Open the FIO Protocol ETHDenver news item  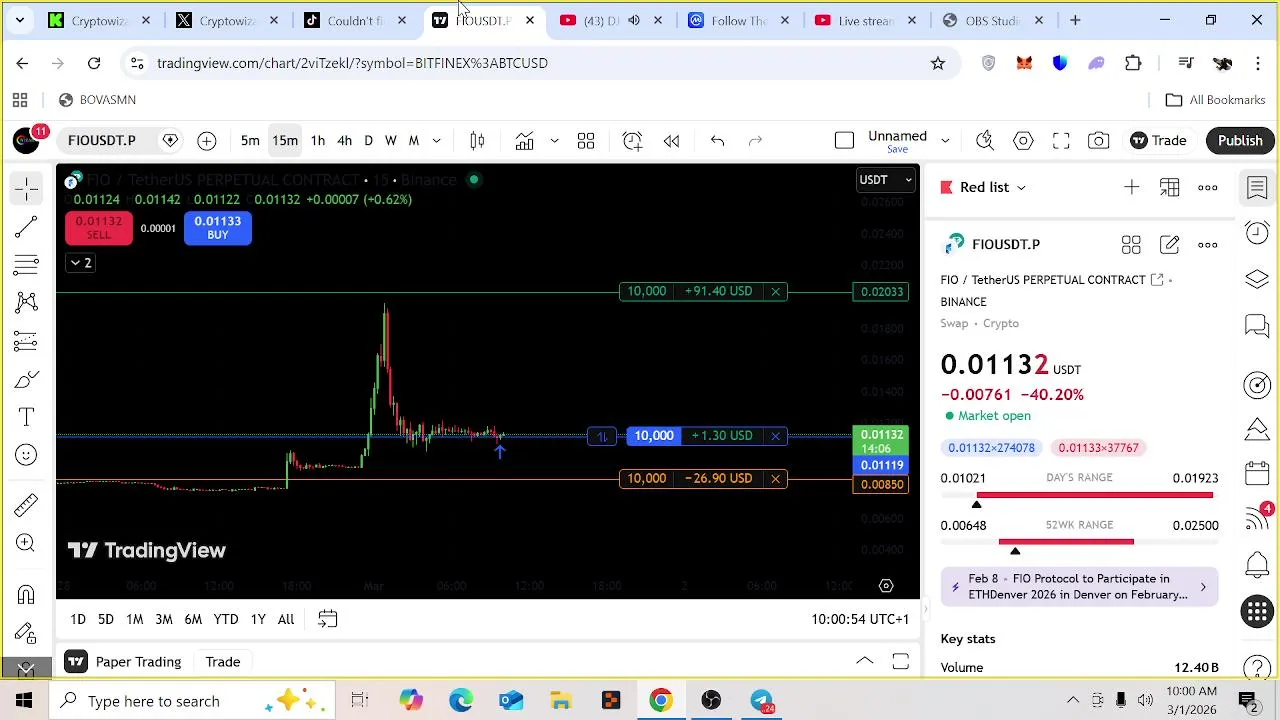click(x=1079, y=587)
